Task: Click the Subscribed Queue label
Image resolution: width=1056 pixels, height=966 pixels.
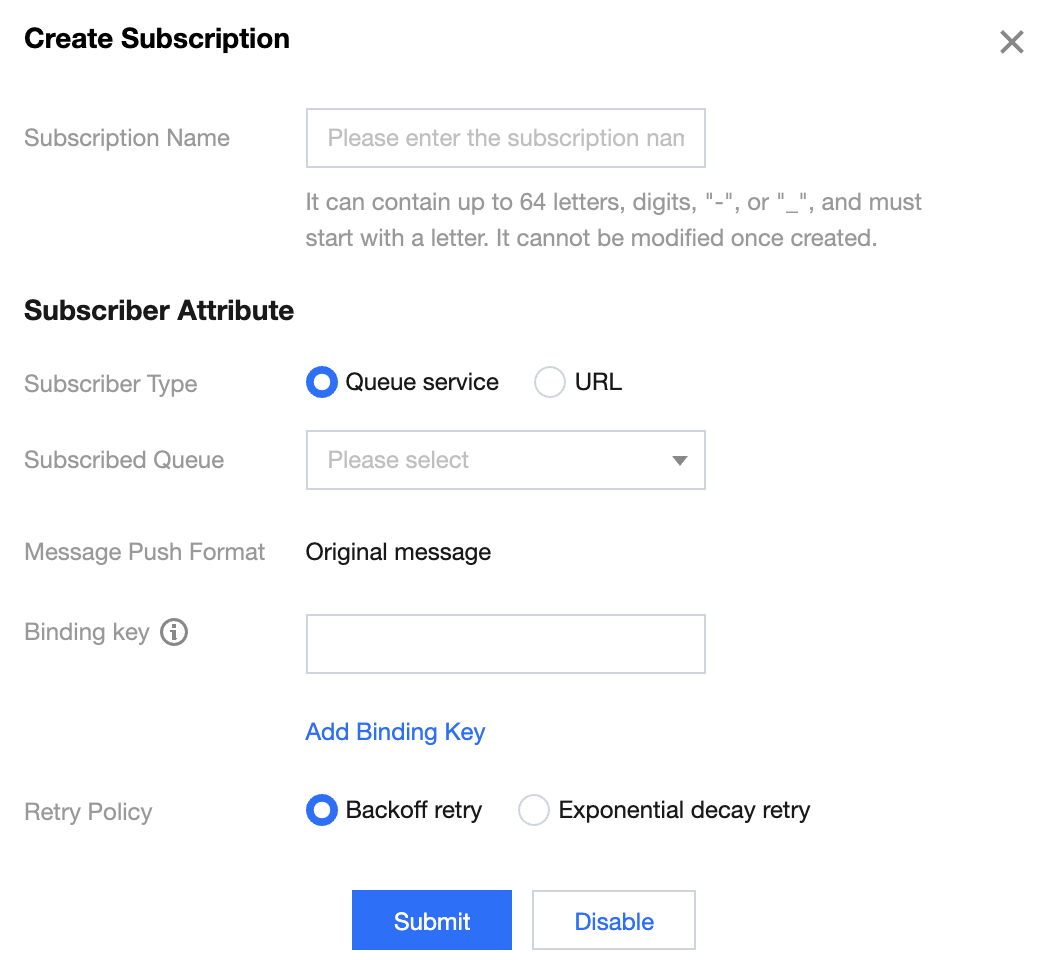Action: click(x=124, y=460)
